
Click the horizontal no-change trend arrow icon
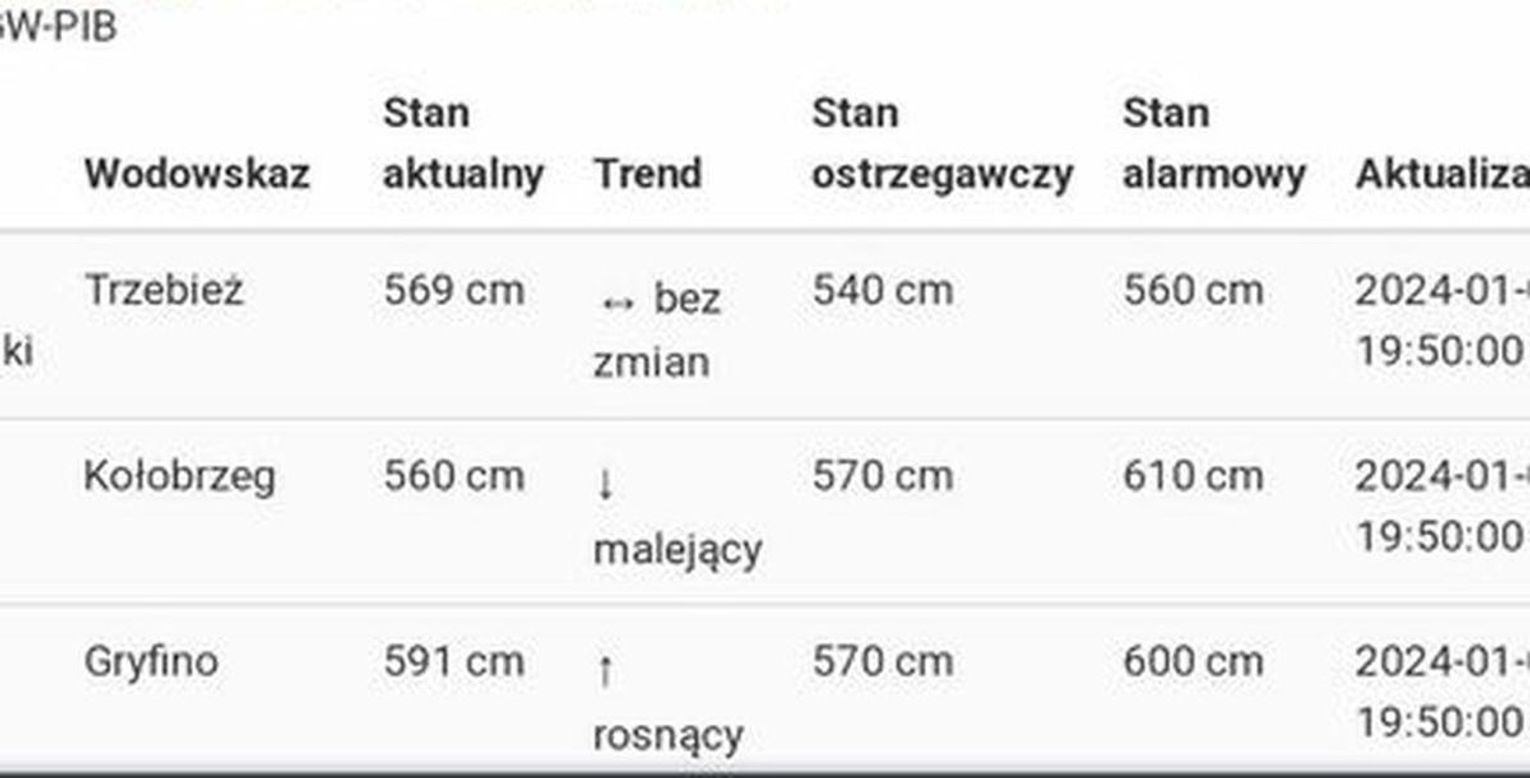pyautogui.click(x=617, y=301)
